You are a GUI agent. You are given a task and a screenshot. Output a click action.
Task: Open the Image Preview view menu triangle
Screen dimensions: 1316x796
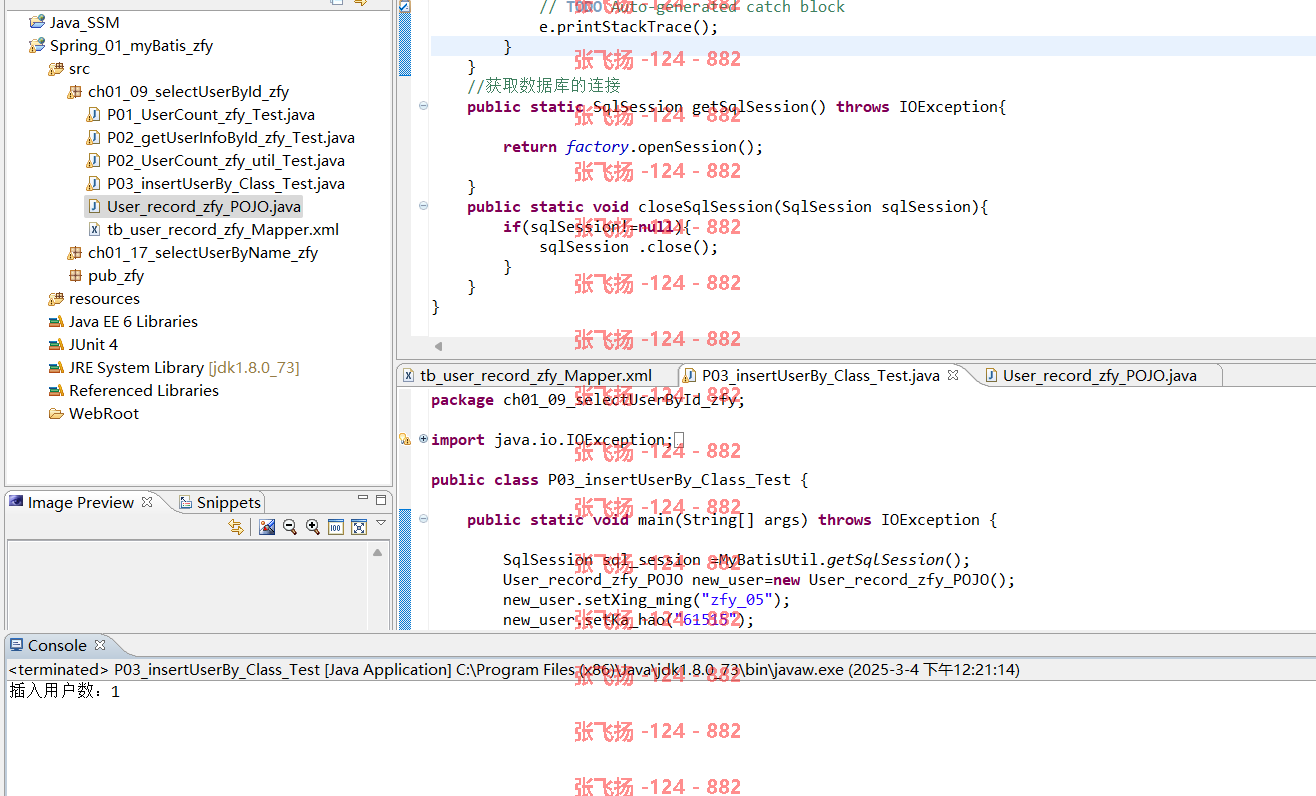coord(381,523)
